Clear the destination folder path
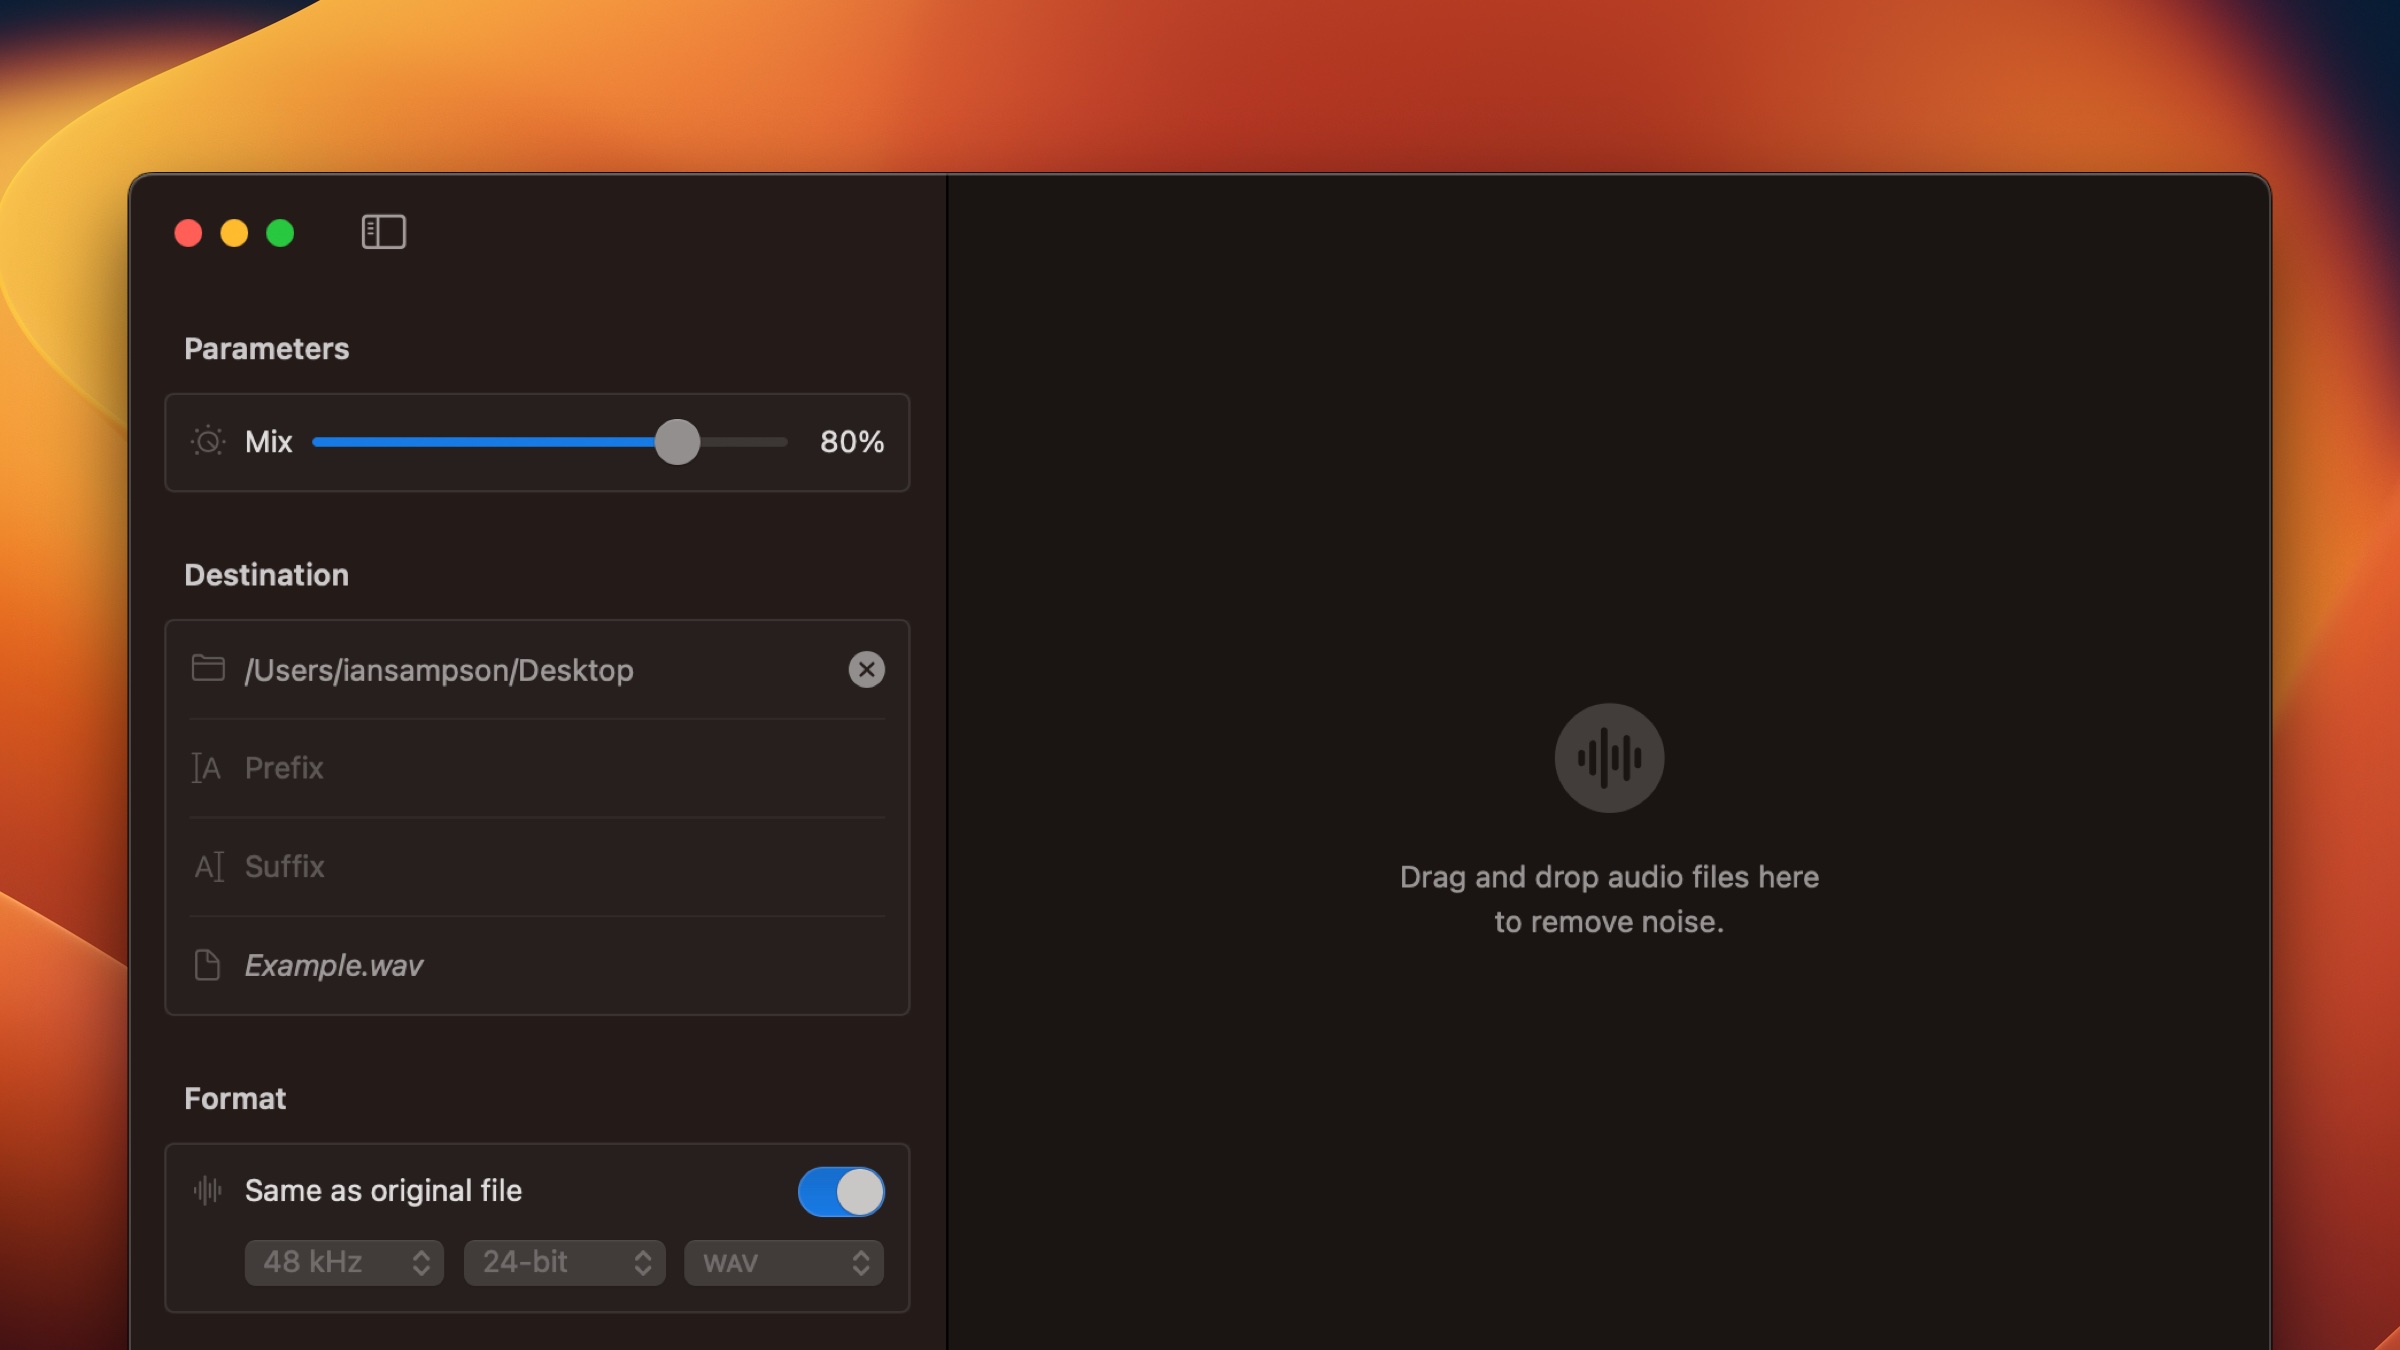2400x1350 pixels. point(866,669)
